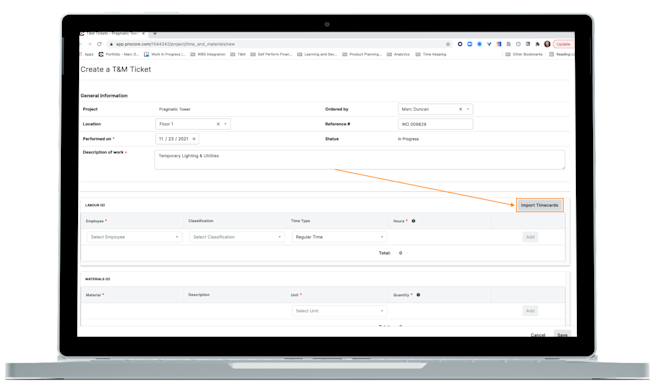Open the WBS Integration bookmarks folder
658x386 pixels.
[208, 55]
